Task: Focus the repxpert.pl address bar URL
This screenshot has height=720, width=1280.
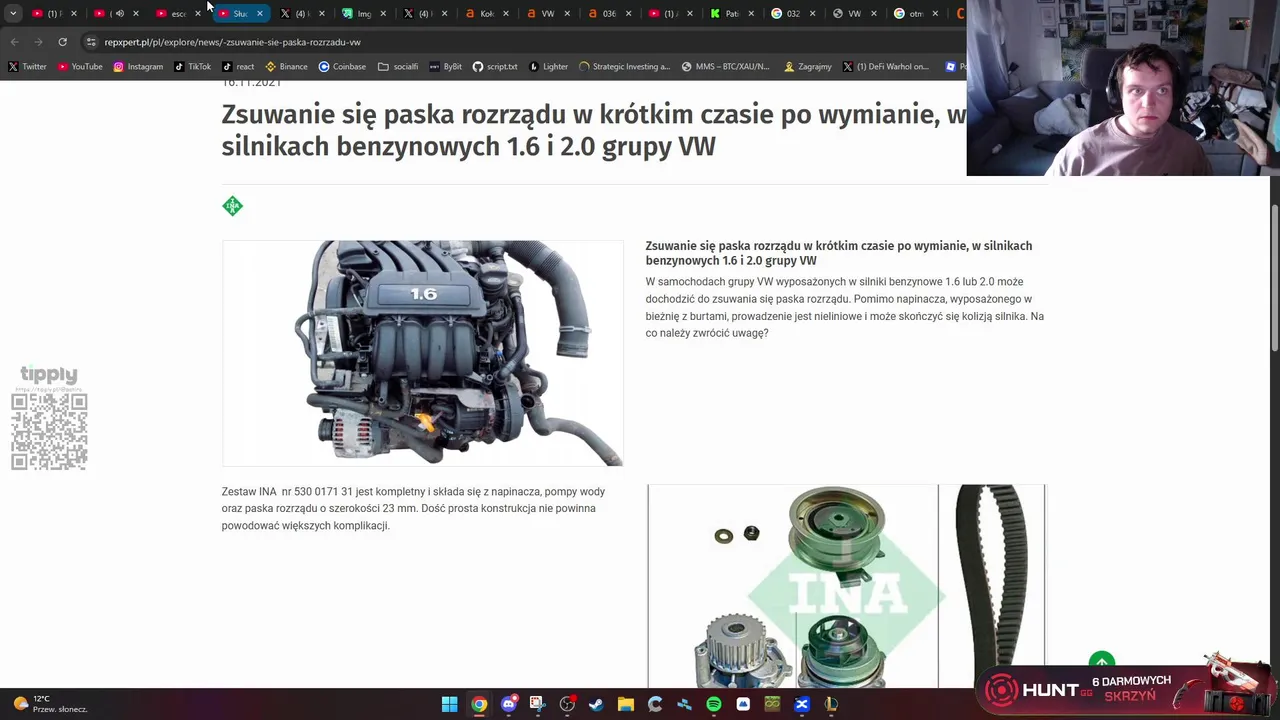Action: 232,42
